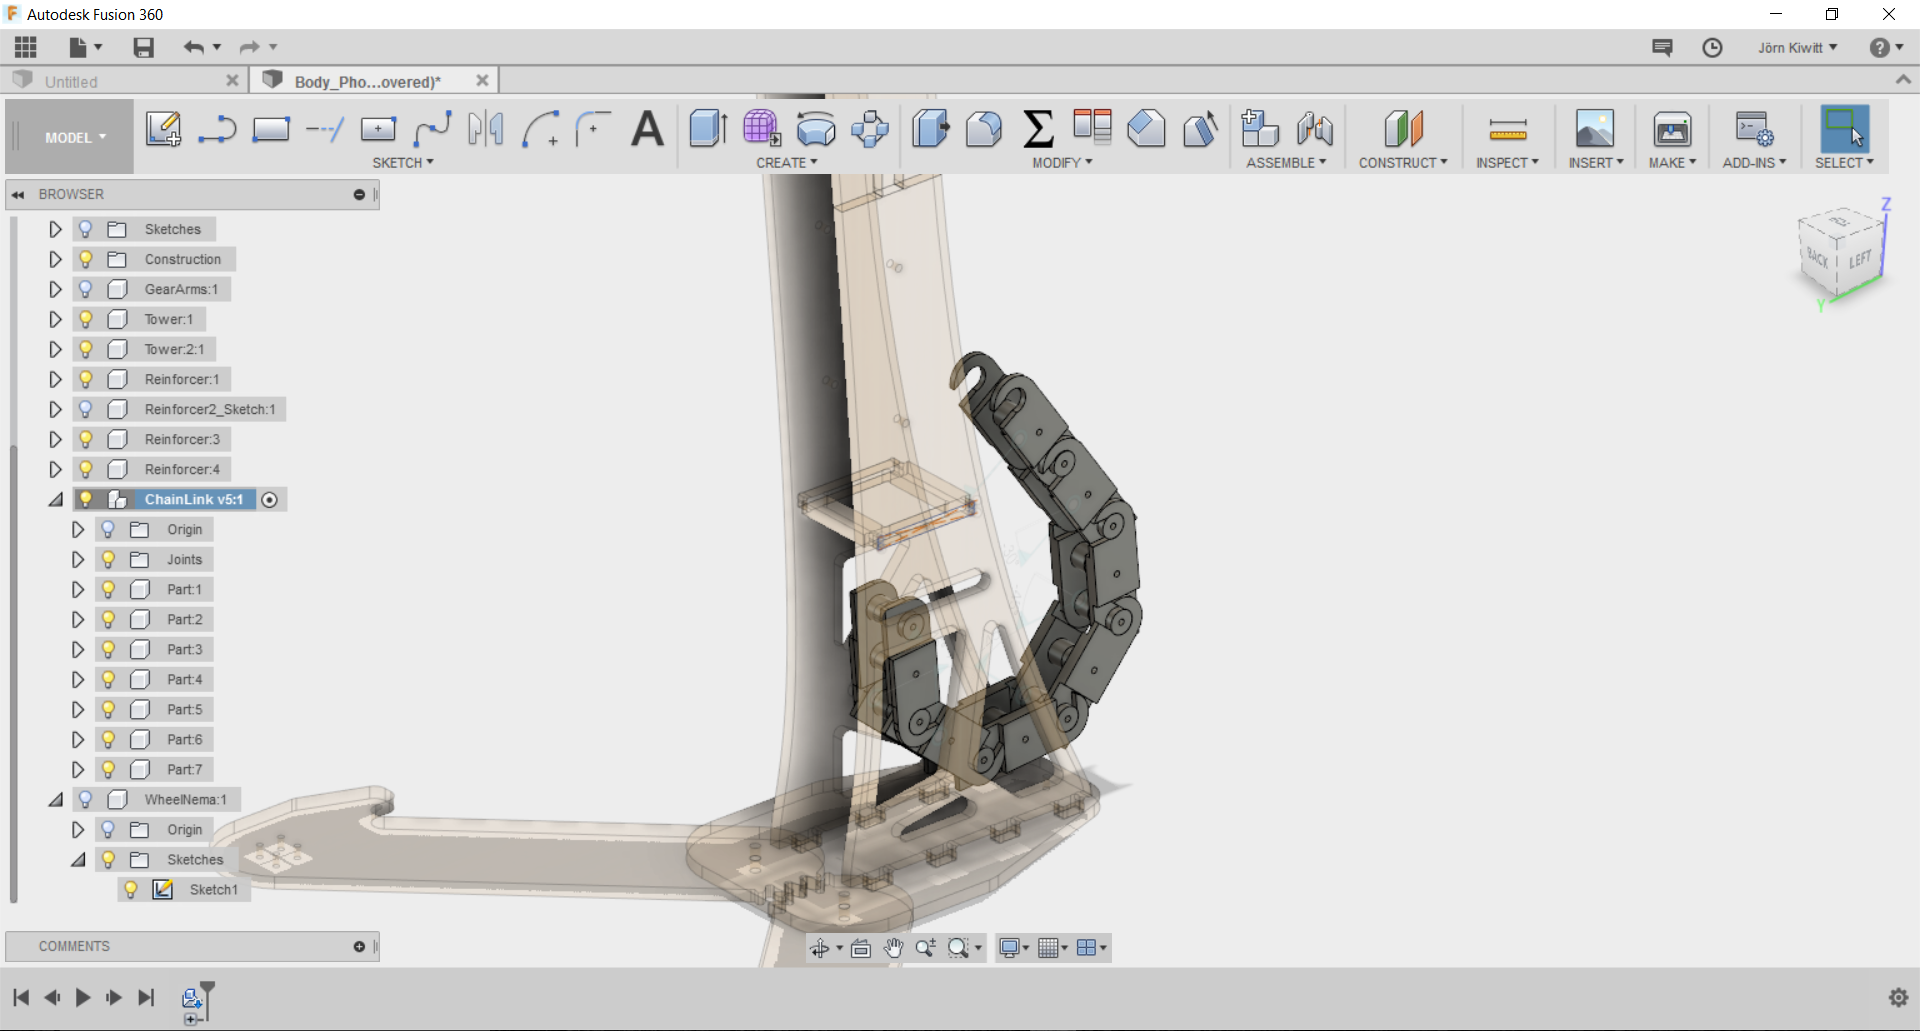Open the Job Status clock icon
This screenshot has width=1920, height=1031.
point(1712,48)
